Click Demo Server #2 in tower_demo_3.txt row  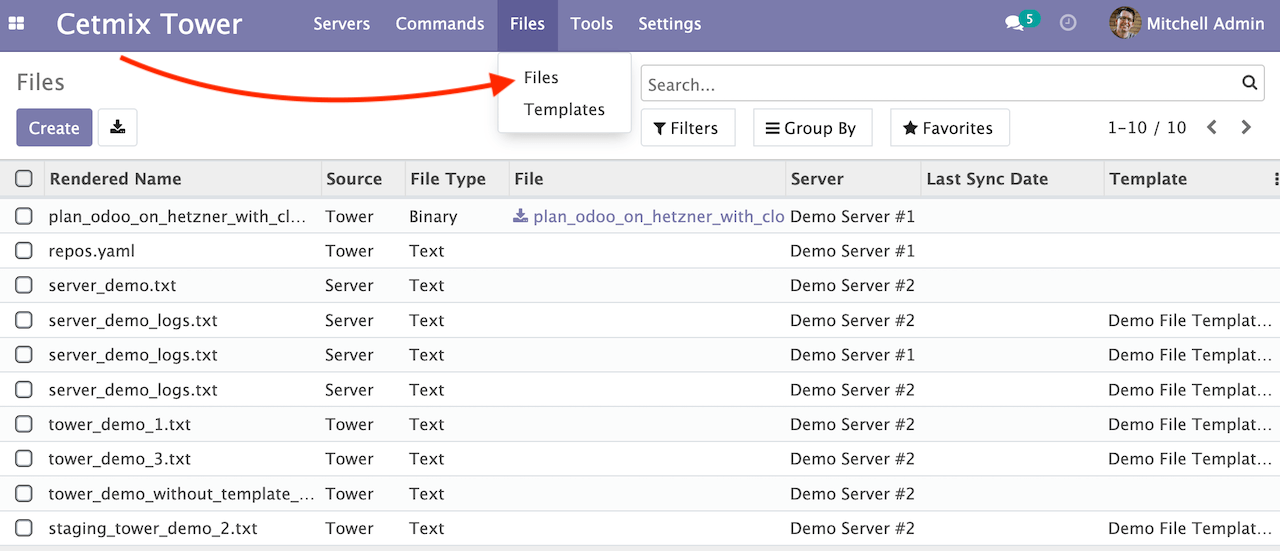(852, 459)
